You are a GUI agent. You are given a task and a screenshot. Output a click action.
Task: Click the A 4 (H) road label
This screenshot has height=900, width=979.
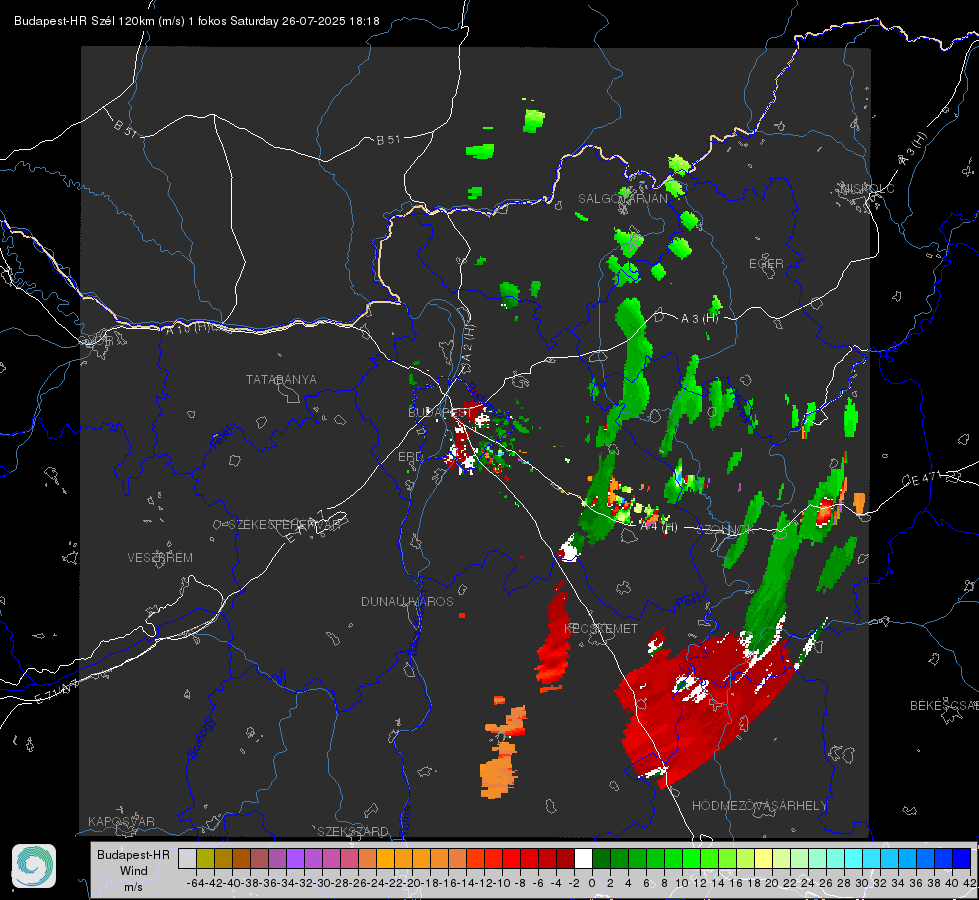coord(659,527)
